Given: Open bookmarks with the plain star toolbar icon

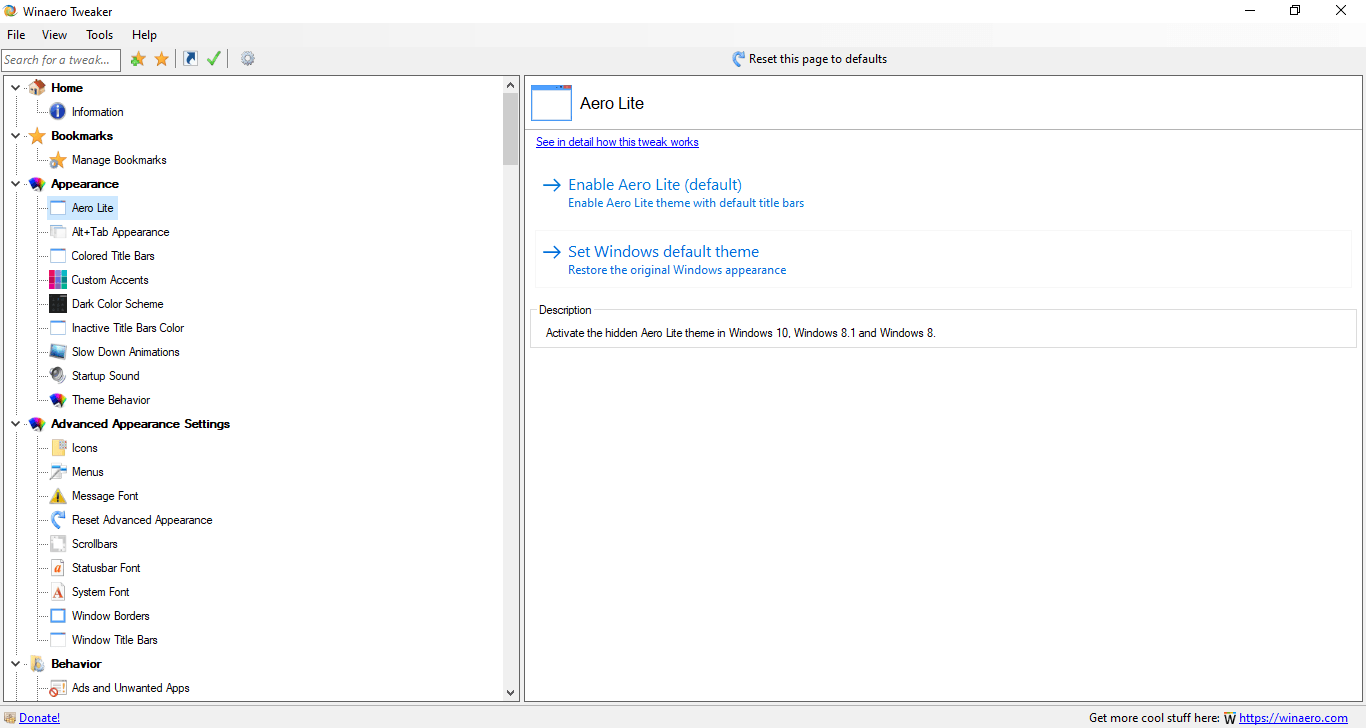Looking at the screenshot, I should click(161, 59).
